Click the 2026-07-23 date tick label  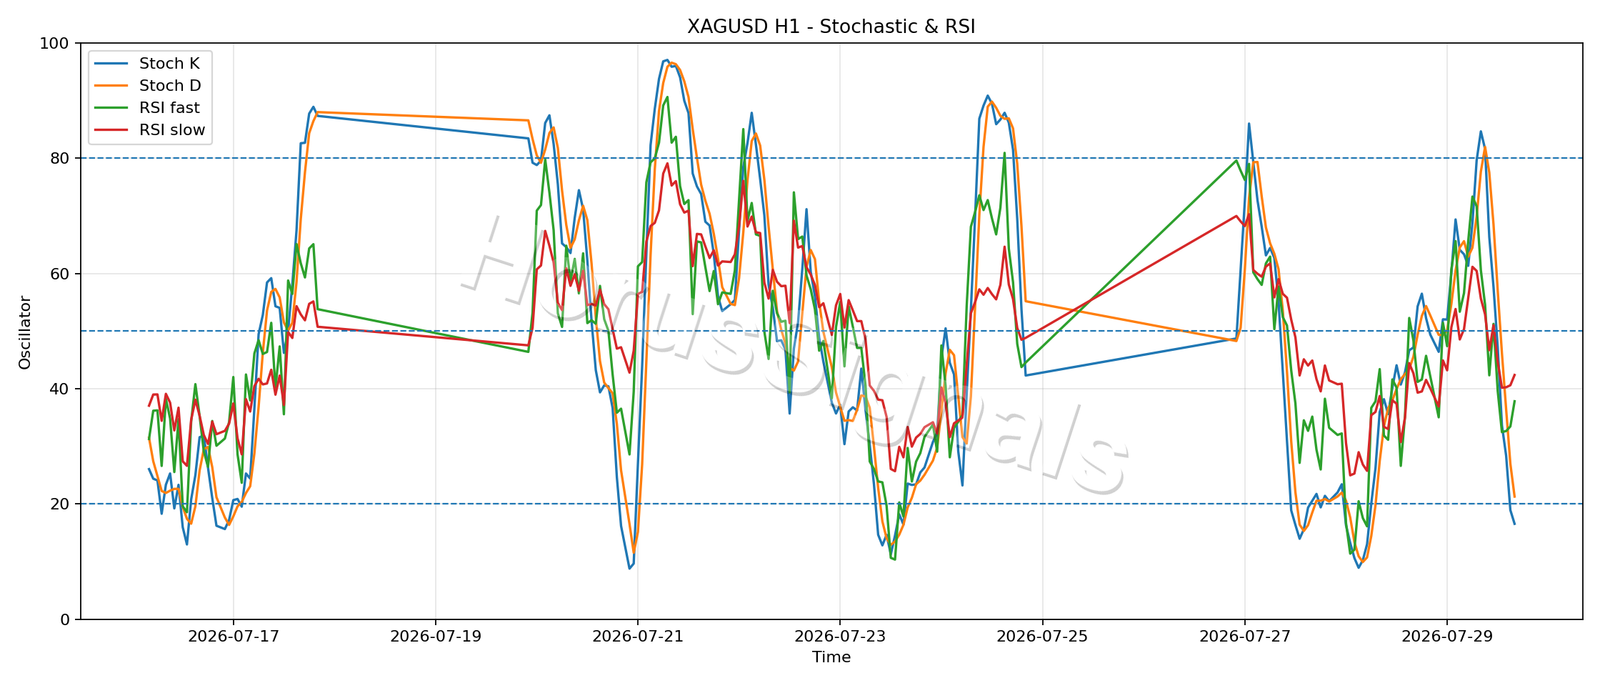click(x=840, y=636)
